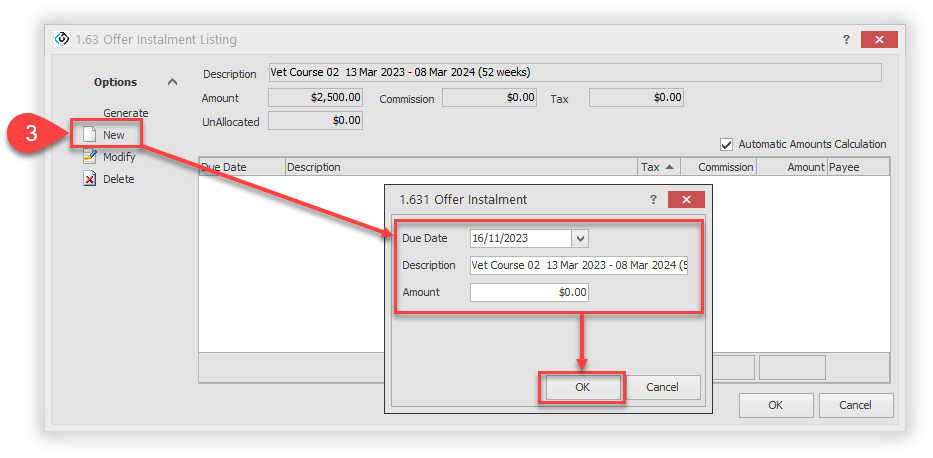This screenshot has width=933, height=458.
Task: Sort by the Tax column header
Action: click(x=657, y=167)
